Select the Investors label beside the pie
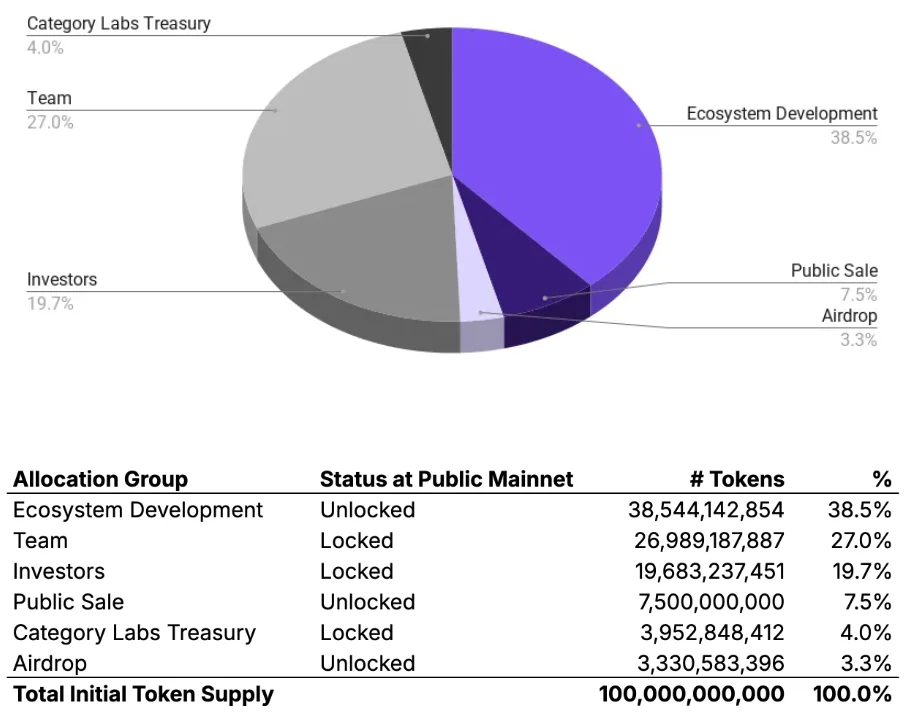 62,279
